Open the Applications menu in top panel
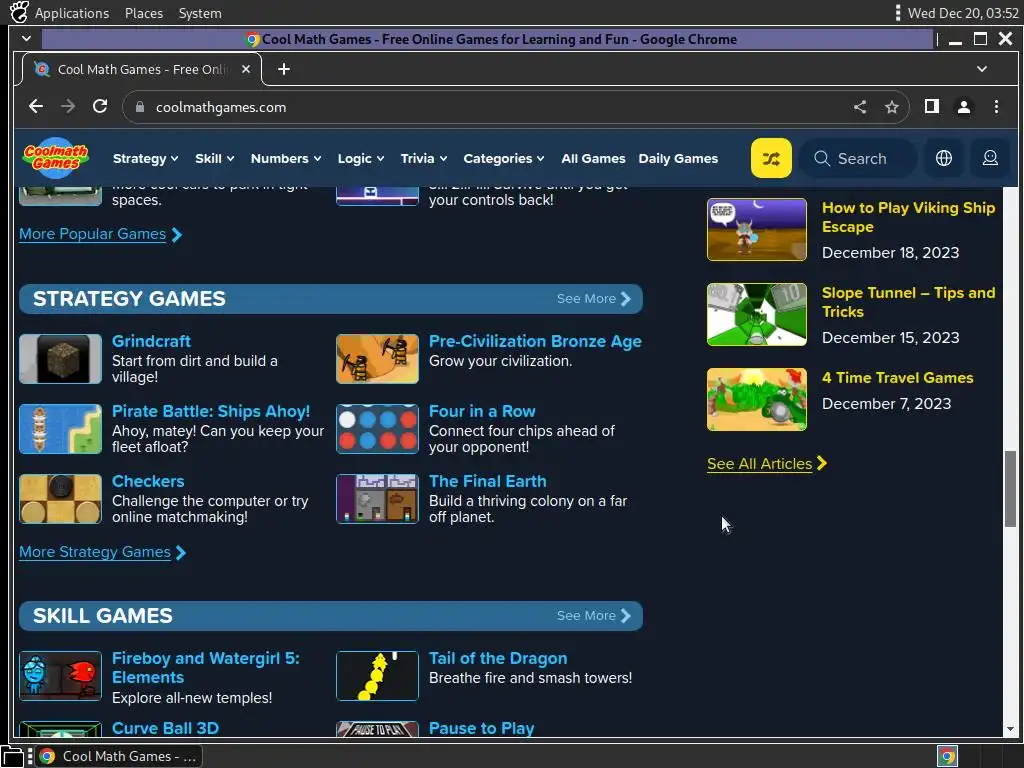 tap(72, 13)
